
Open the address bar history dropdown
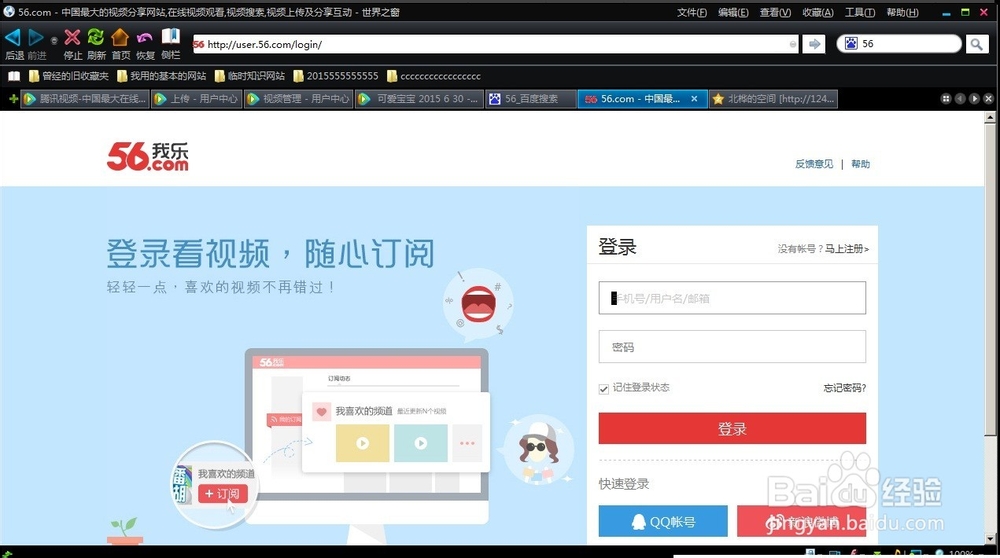(x=793, y=44)
